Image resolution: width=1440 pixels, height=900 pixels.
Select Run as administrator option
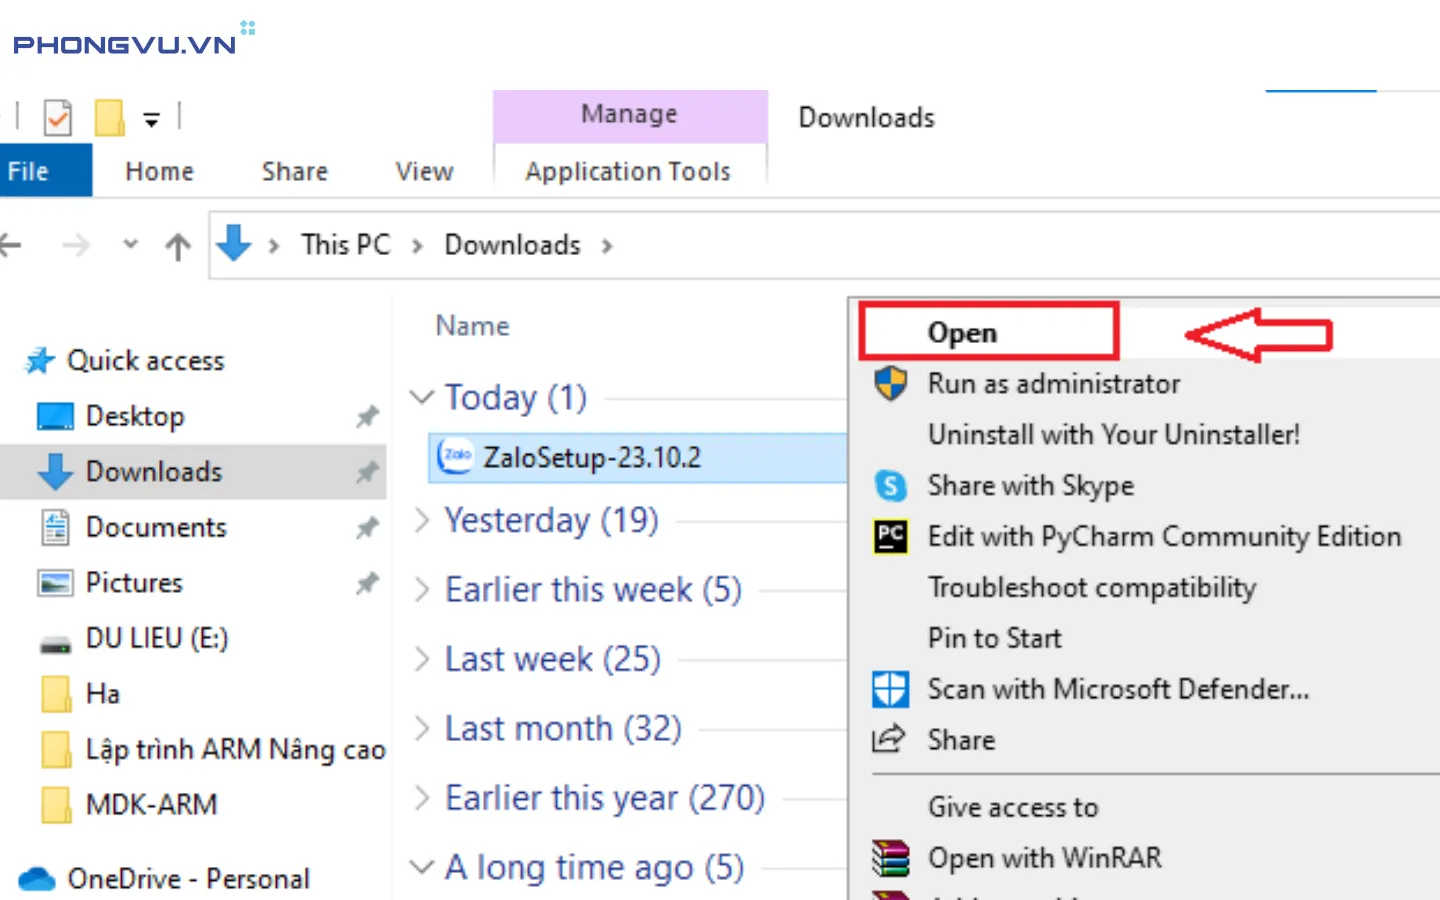(x=1053, y=384)
